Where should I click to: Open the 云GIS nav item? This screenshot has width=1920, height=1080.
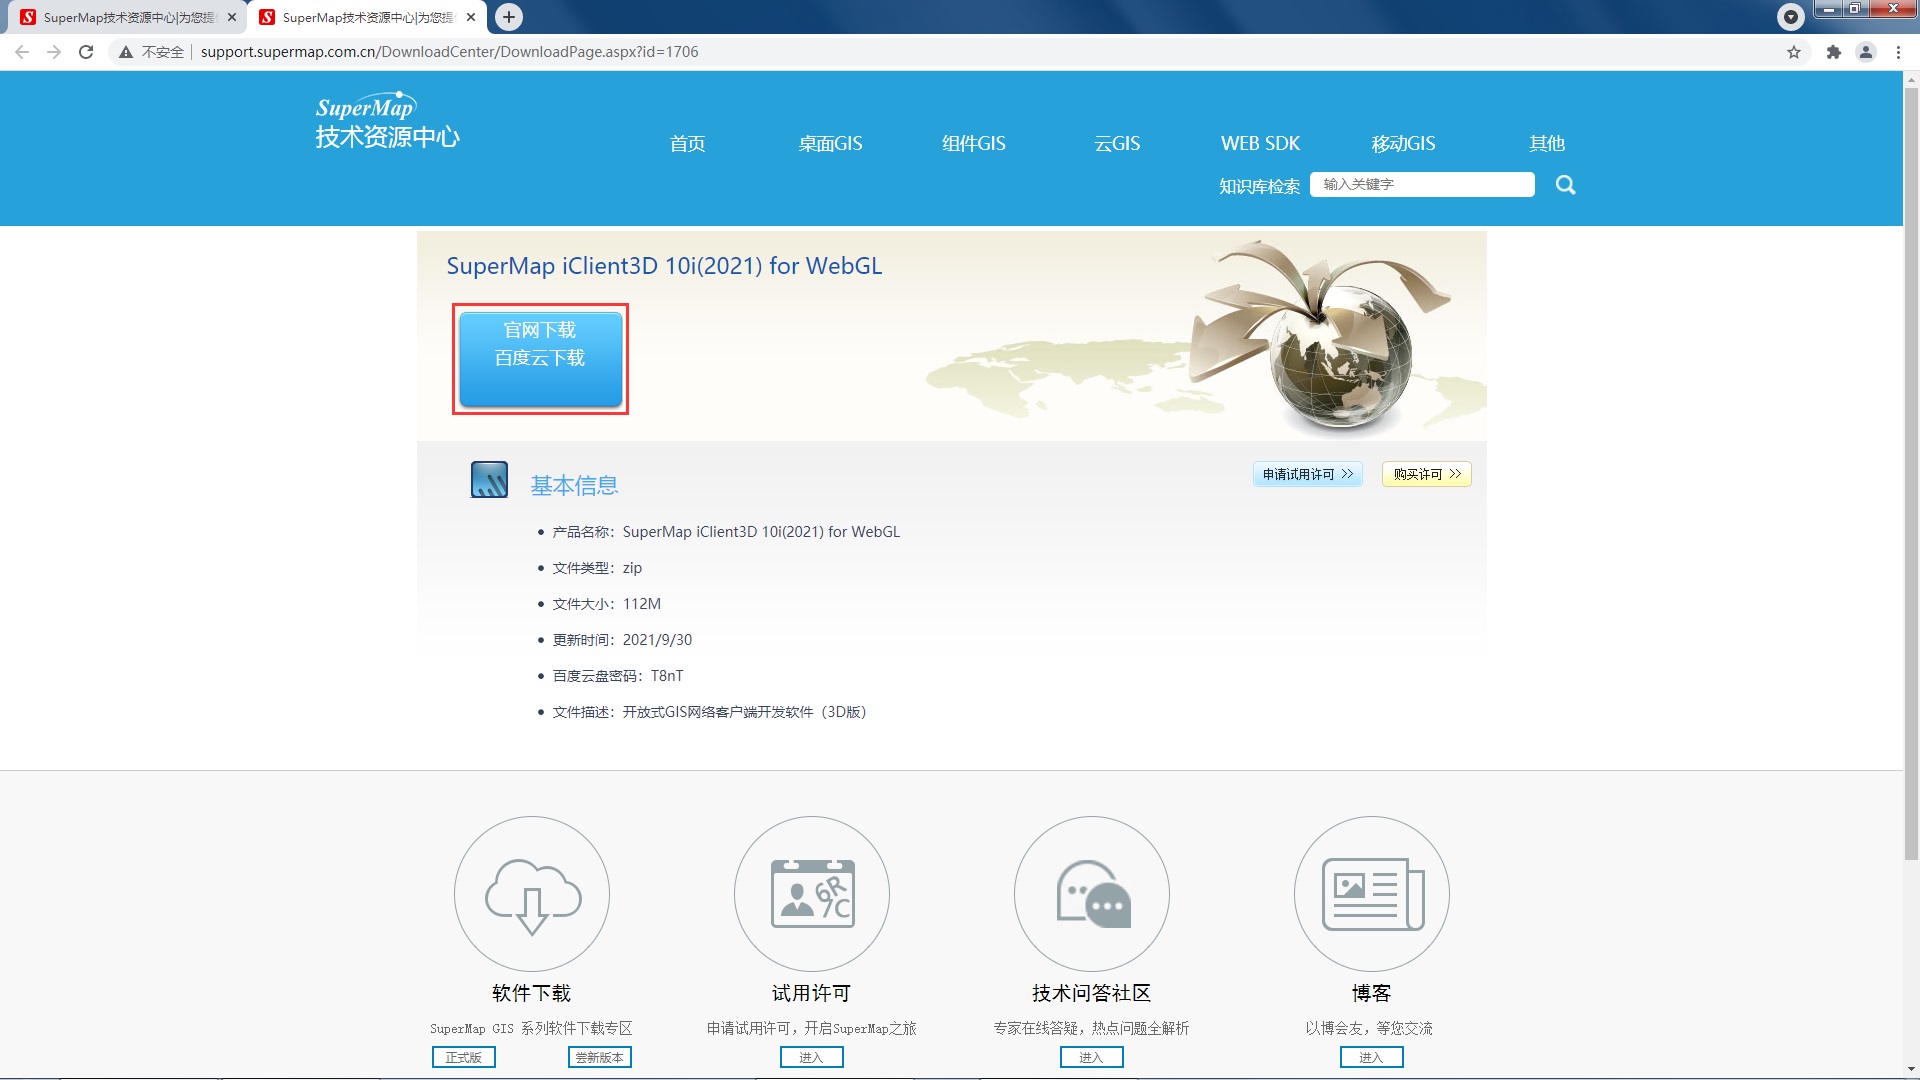(x=1117, y=144)
